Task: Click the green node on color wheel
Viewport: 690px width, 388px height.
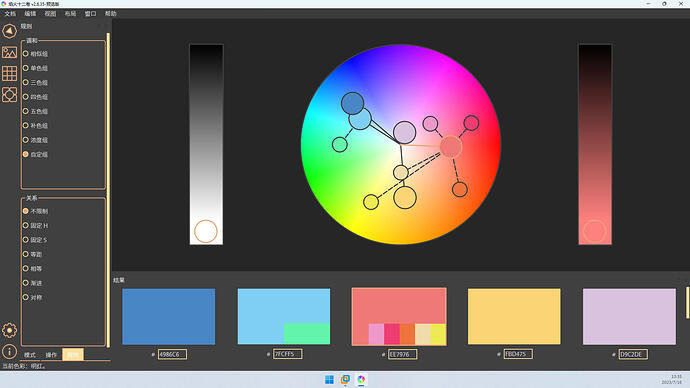Action: [340, 144]
